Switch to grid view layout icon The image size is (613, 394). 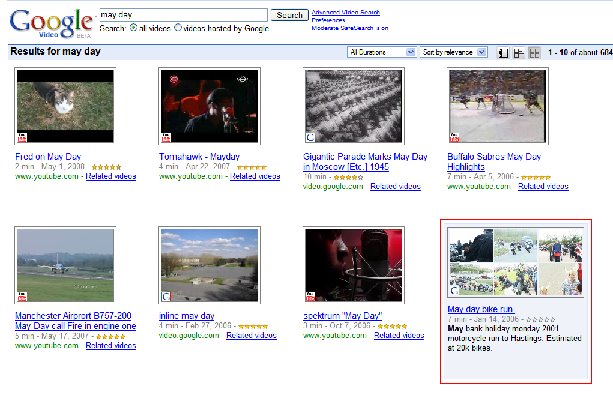coord(534,52)
